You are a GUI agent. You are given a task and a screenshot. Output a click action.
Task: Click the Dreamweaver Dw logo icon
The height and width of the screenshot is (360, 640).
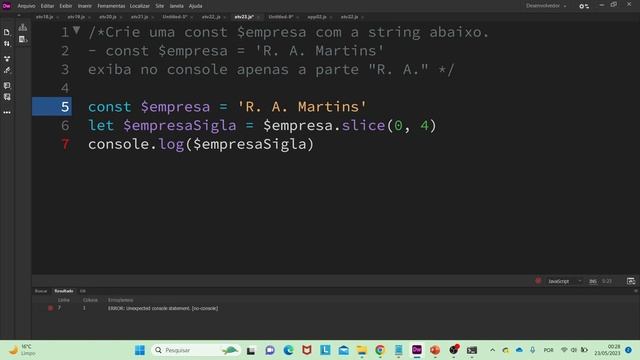(x=7, y=6)
